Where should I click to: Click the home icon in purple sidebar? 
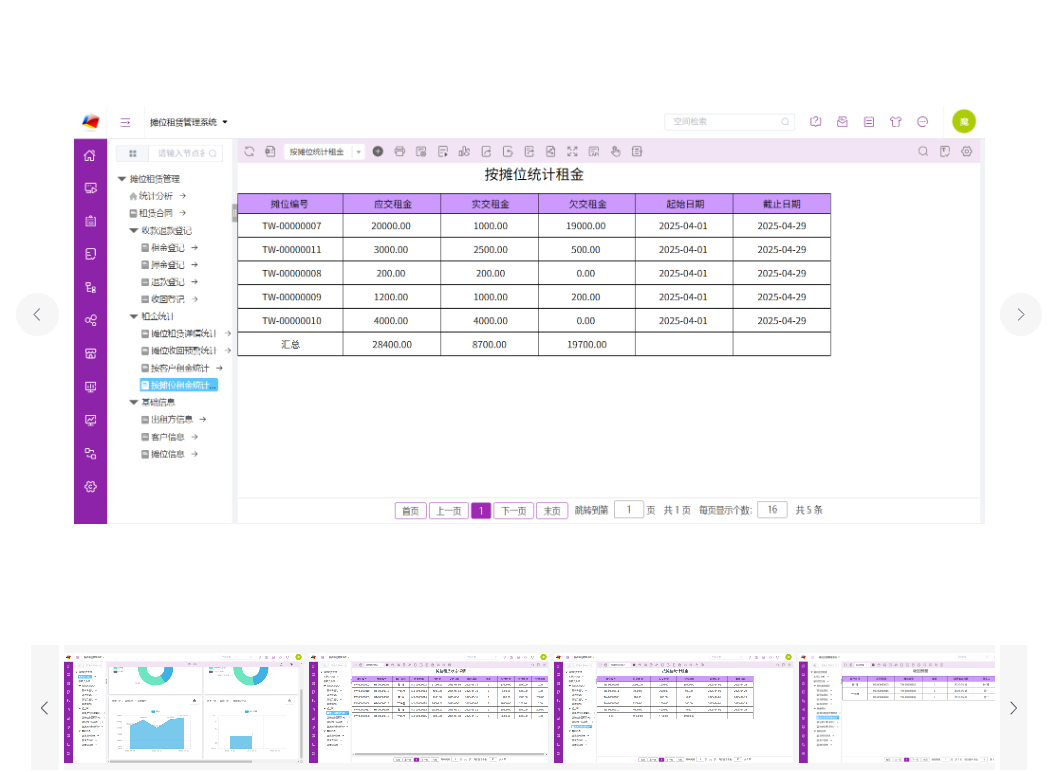[90, 156]
